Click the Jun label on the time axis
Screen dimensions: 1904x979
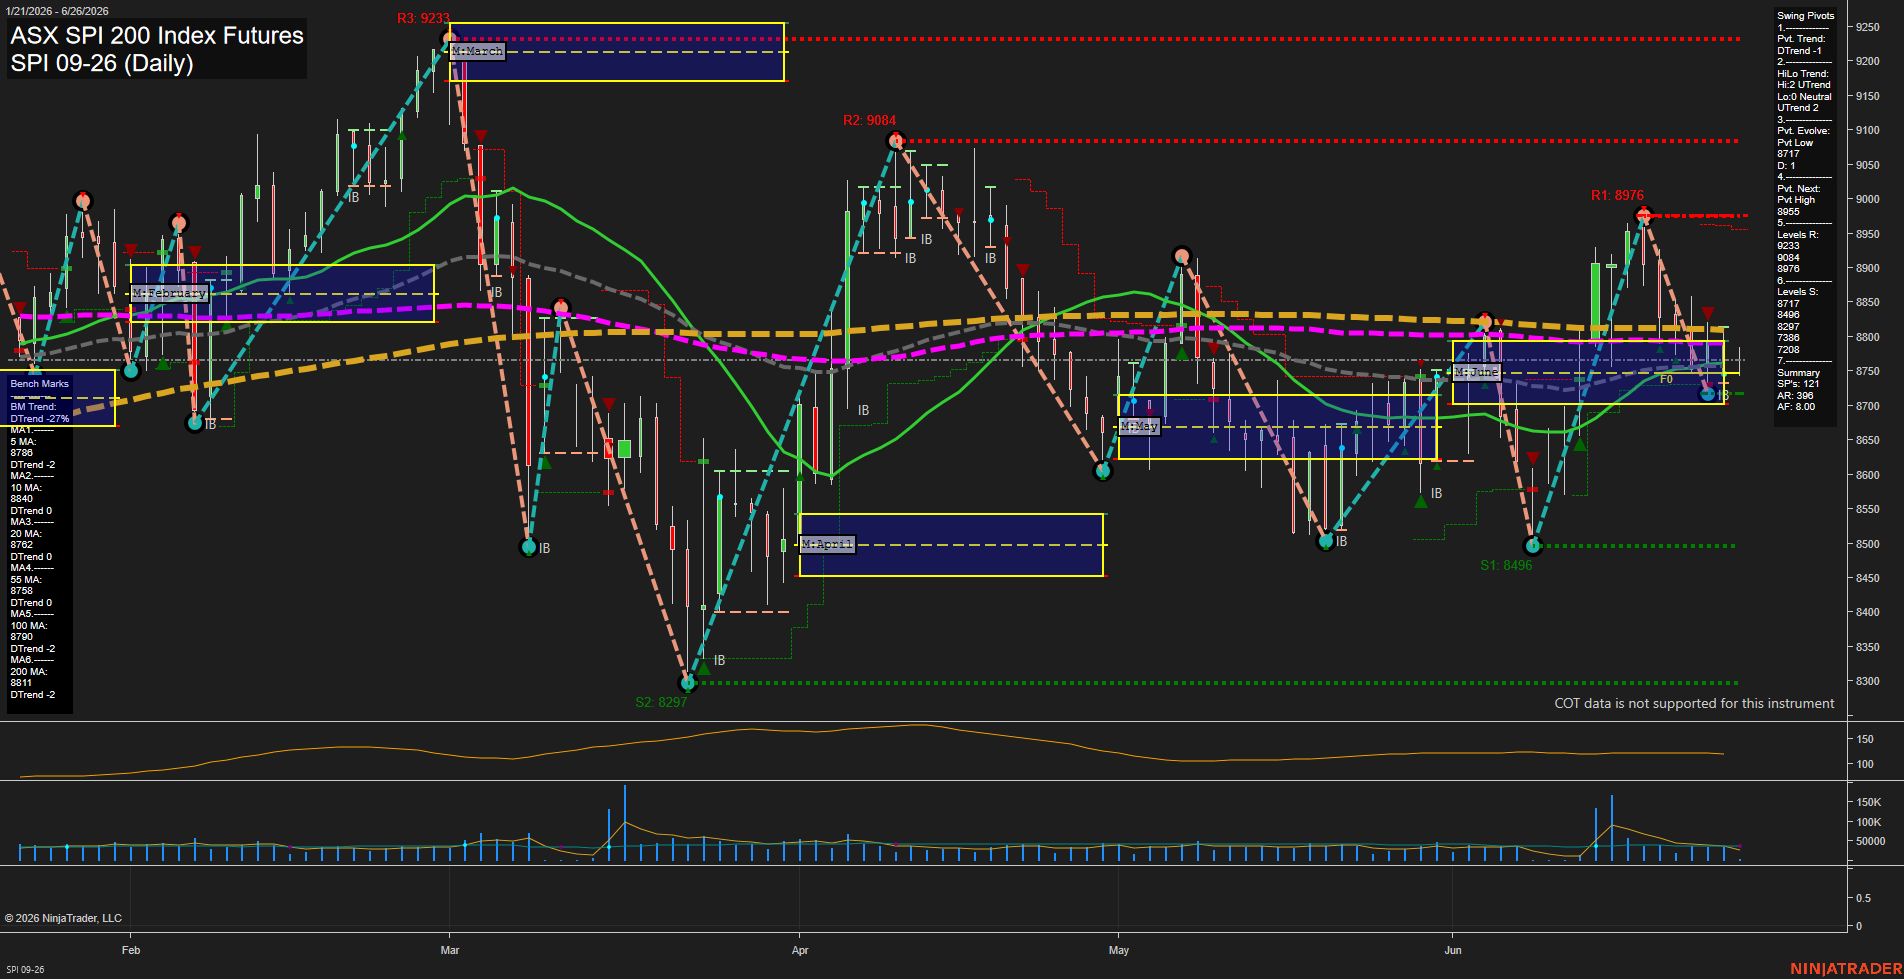[x=1453, y=950]
